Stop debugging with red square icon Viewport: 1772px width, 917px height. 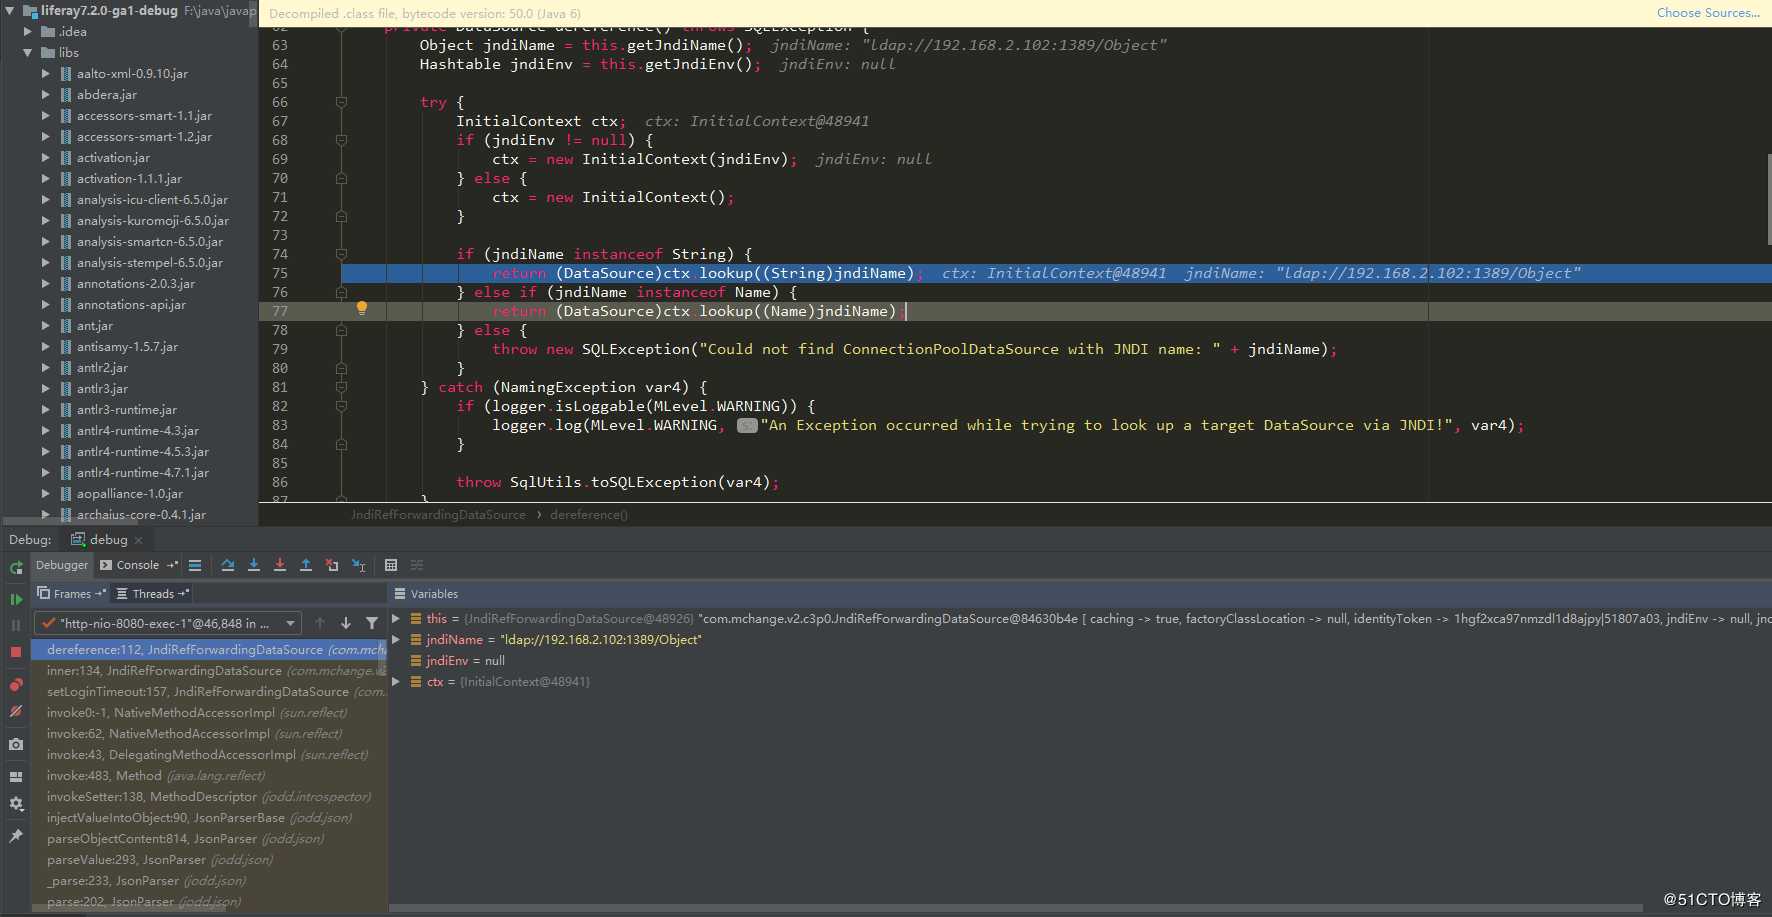pos(16,651)
